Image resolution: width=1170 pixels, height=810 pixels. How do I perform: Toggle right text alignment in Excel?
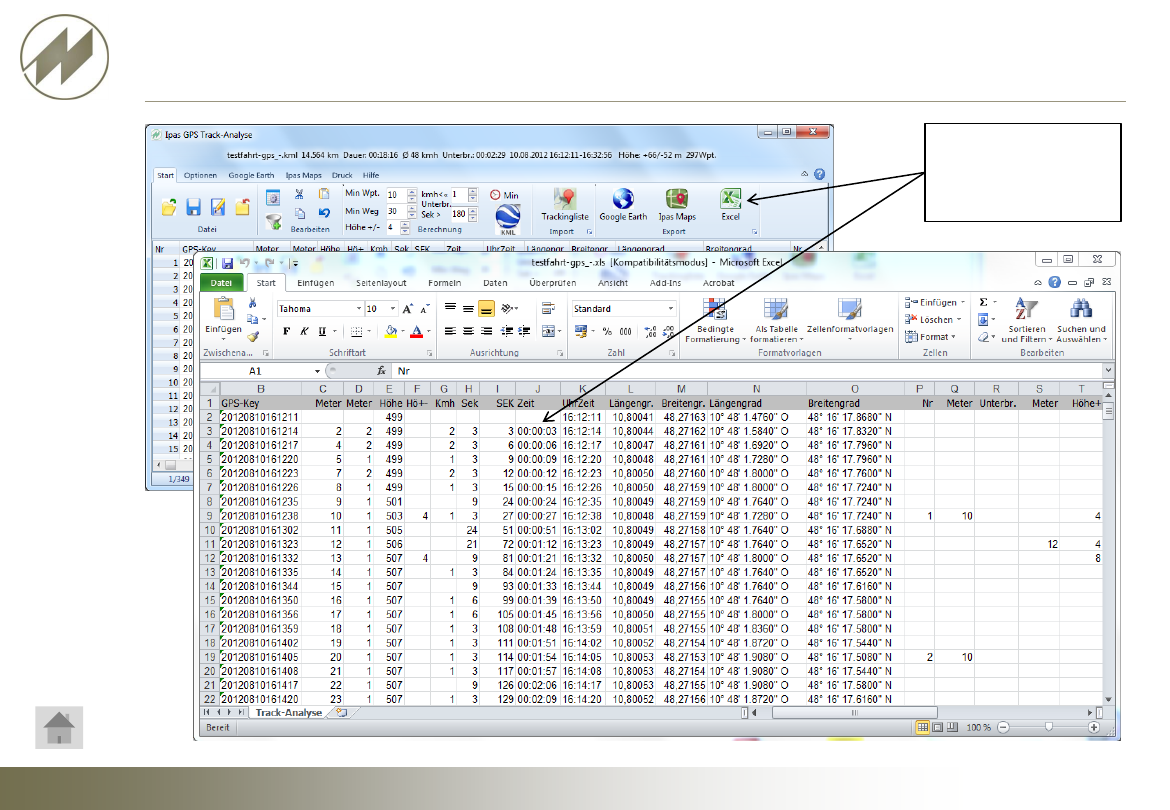pyautogui.click(x=486, y=331)
